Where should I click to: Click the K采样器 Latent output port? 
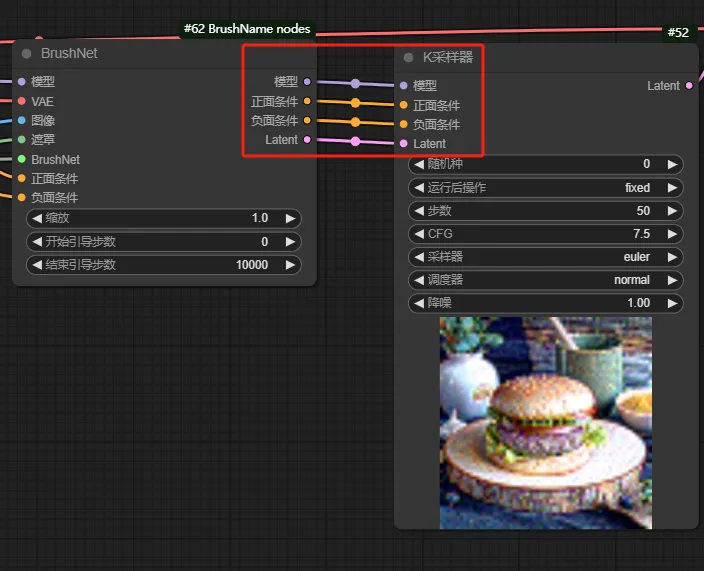pyautogui.click(x=689, y=85)
